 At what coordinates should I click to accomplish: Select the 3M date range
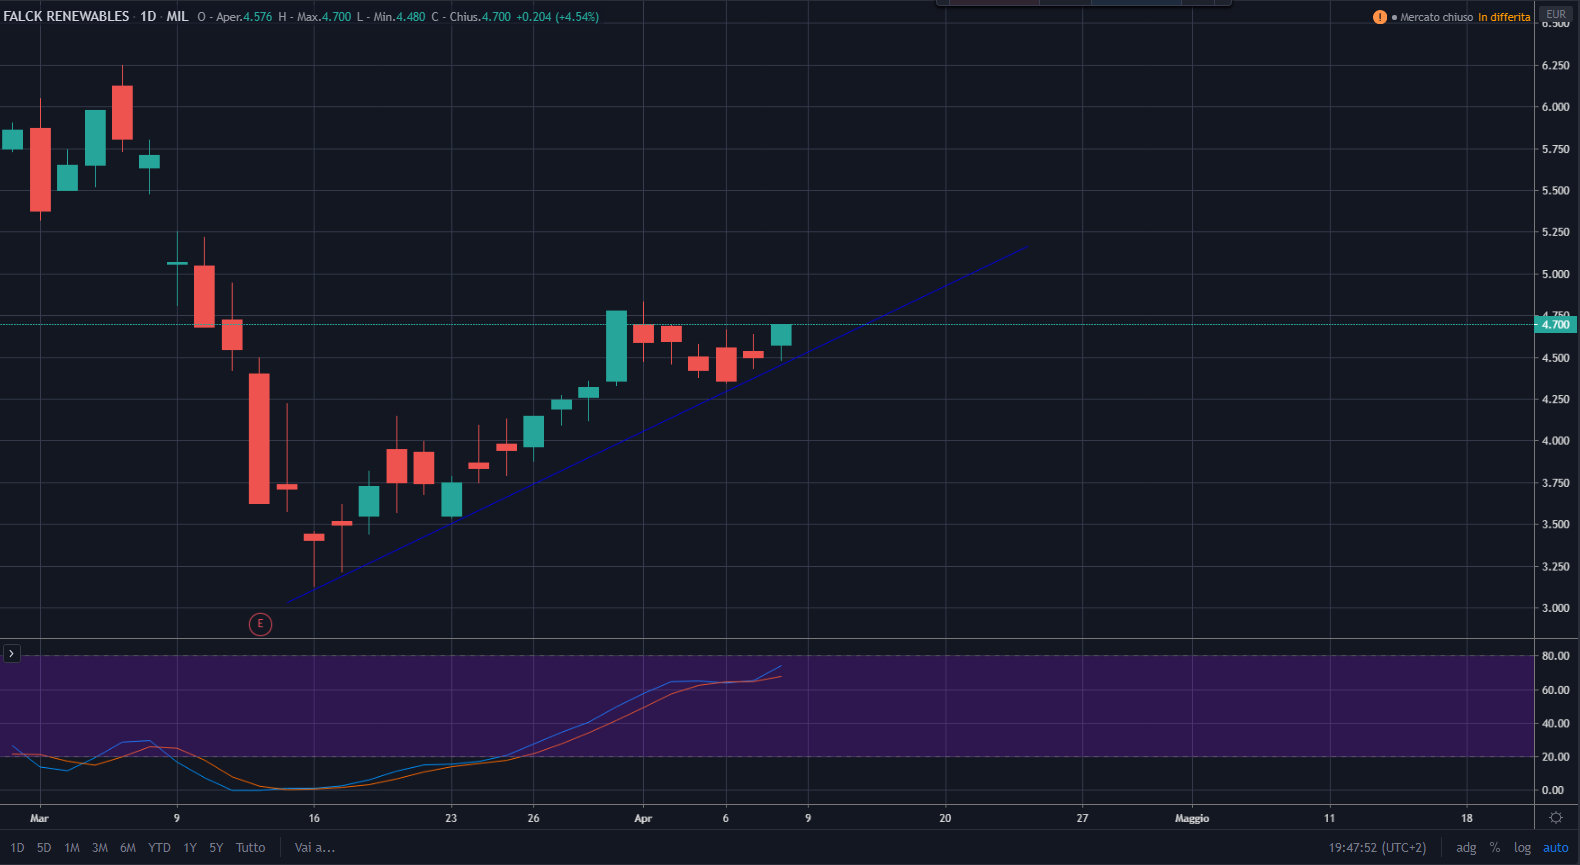point(100,848)
